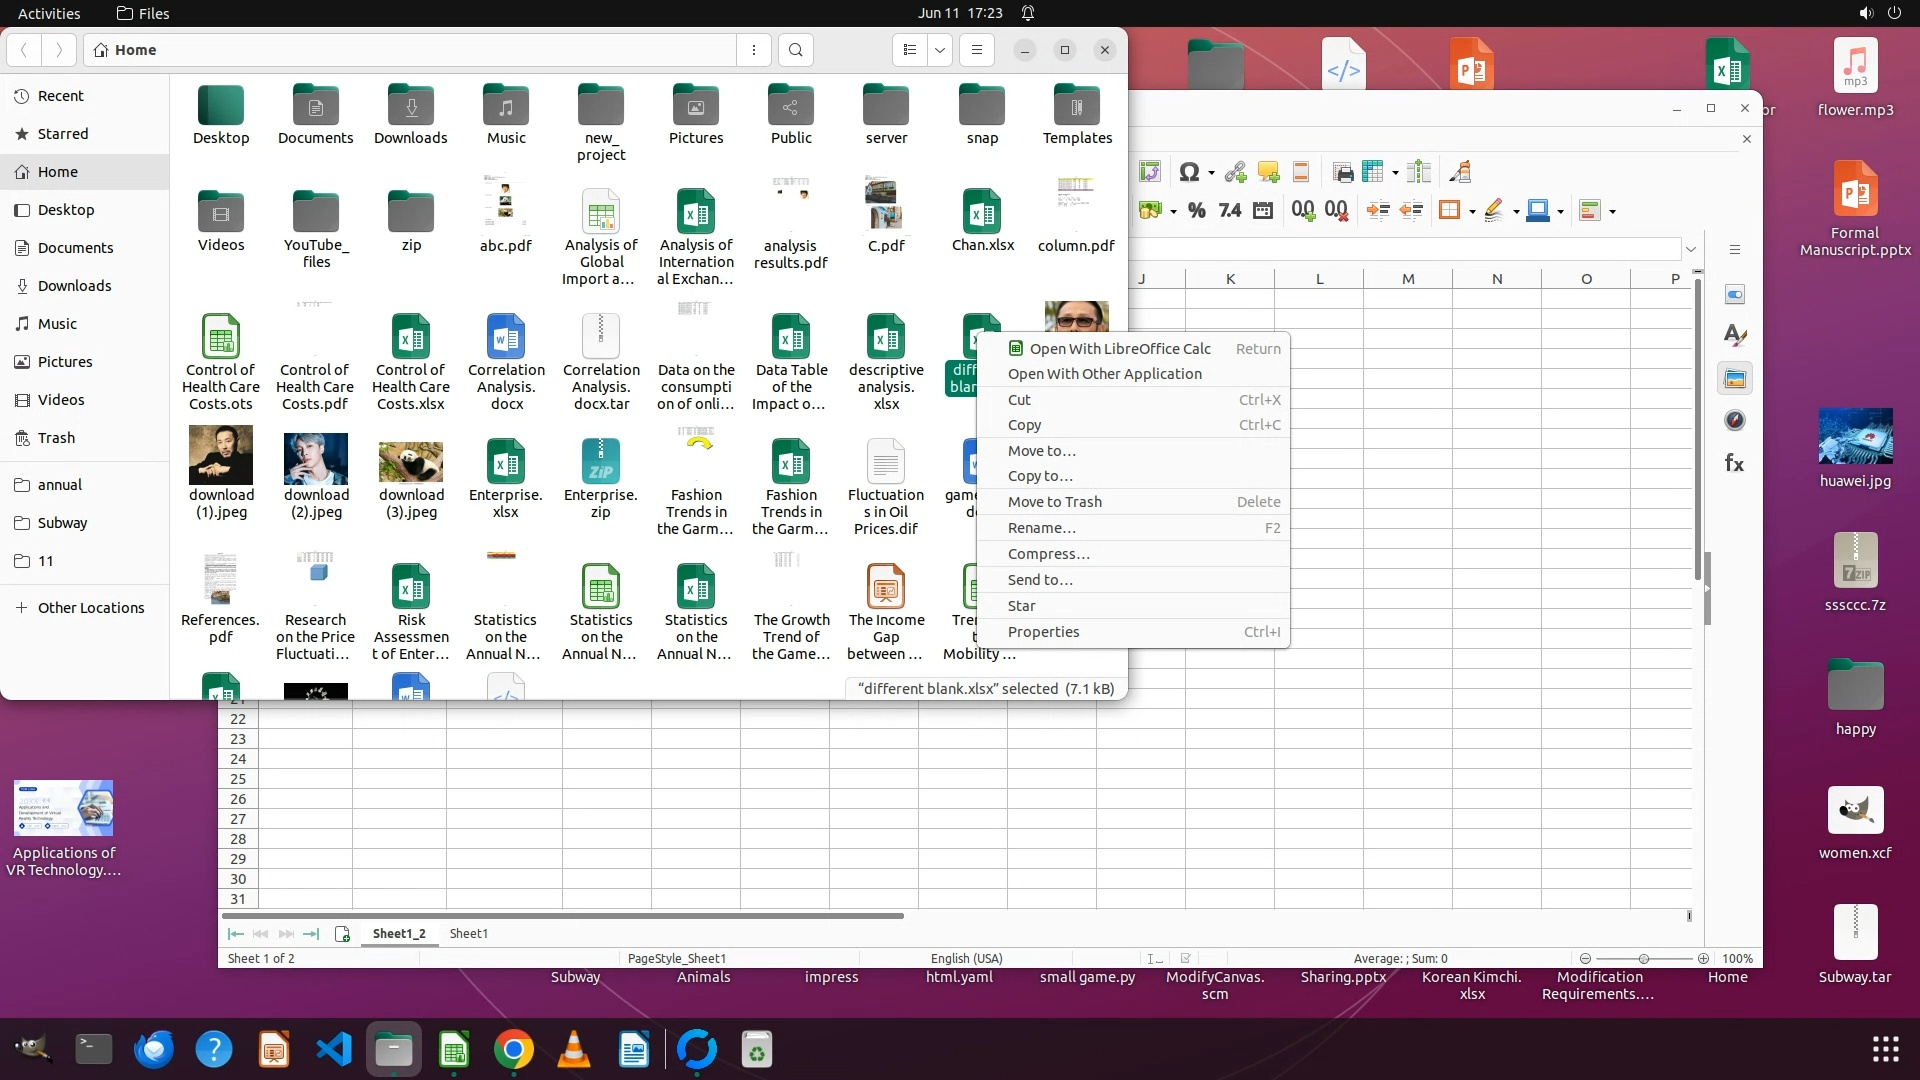Insert a hyperlink from Calc toolbar

point(1235,172)
